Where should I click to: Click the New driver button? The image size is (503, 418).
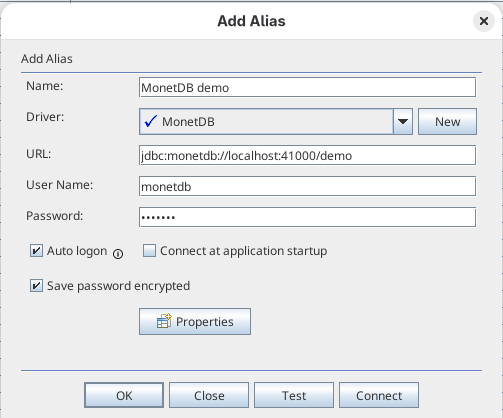pos(447,121)
